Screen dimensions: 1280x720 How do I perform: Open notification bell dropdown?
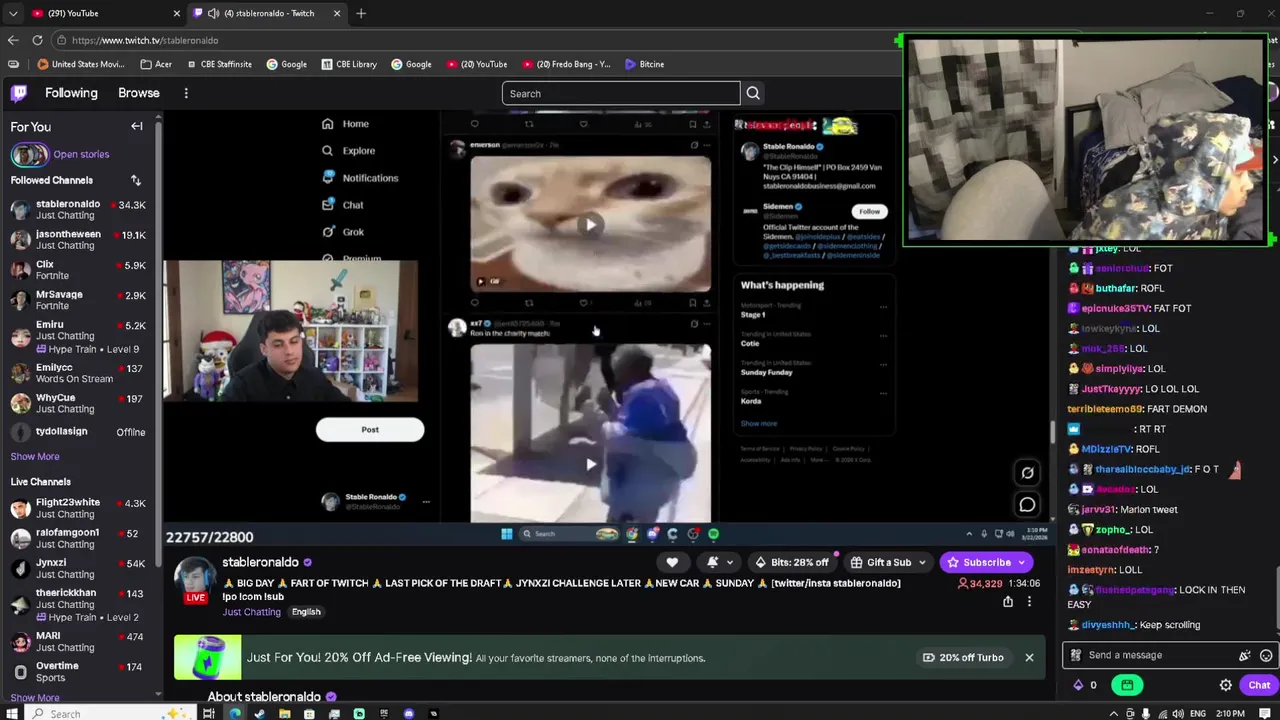tap(719, 562)
